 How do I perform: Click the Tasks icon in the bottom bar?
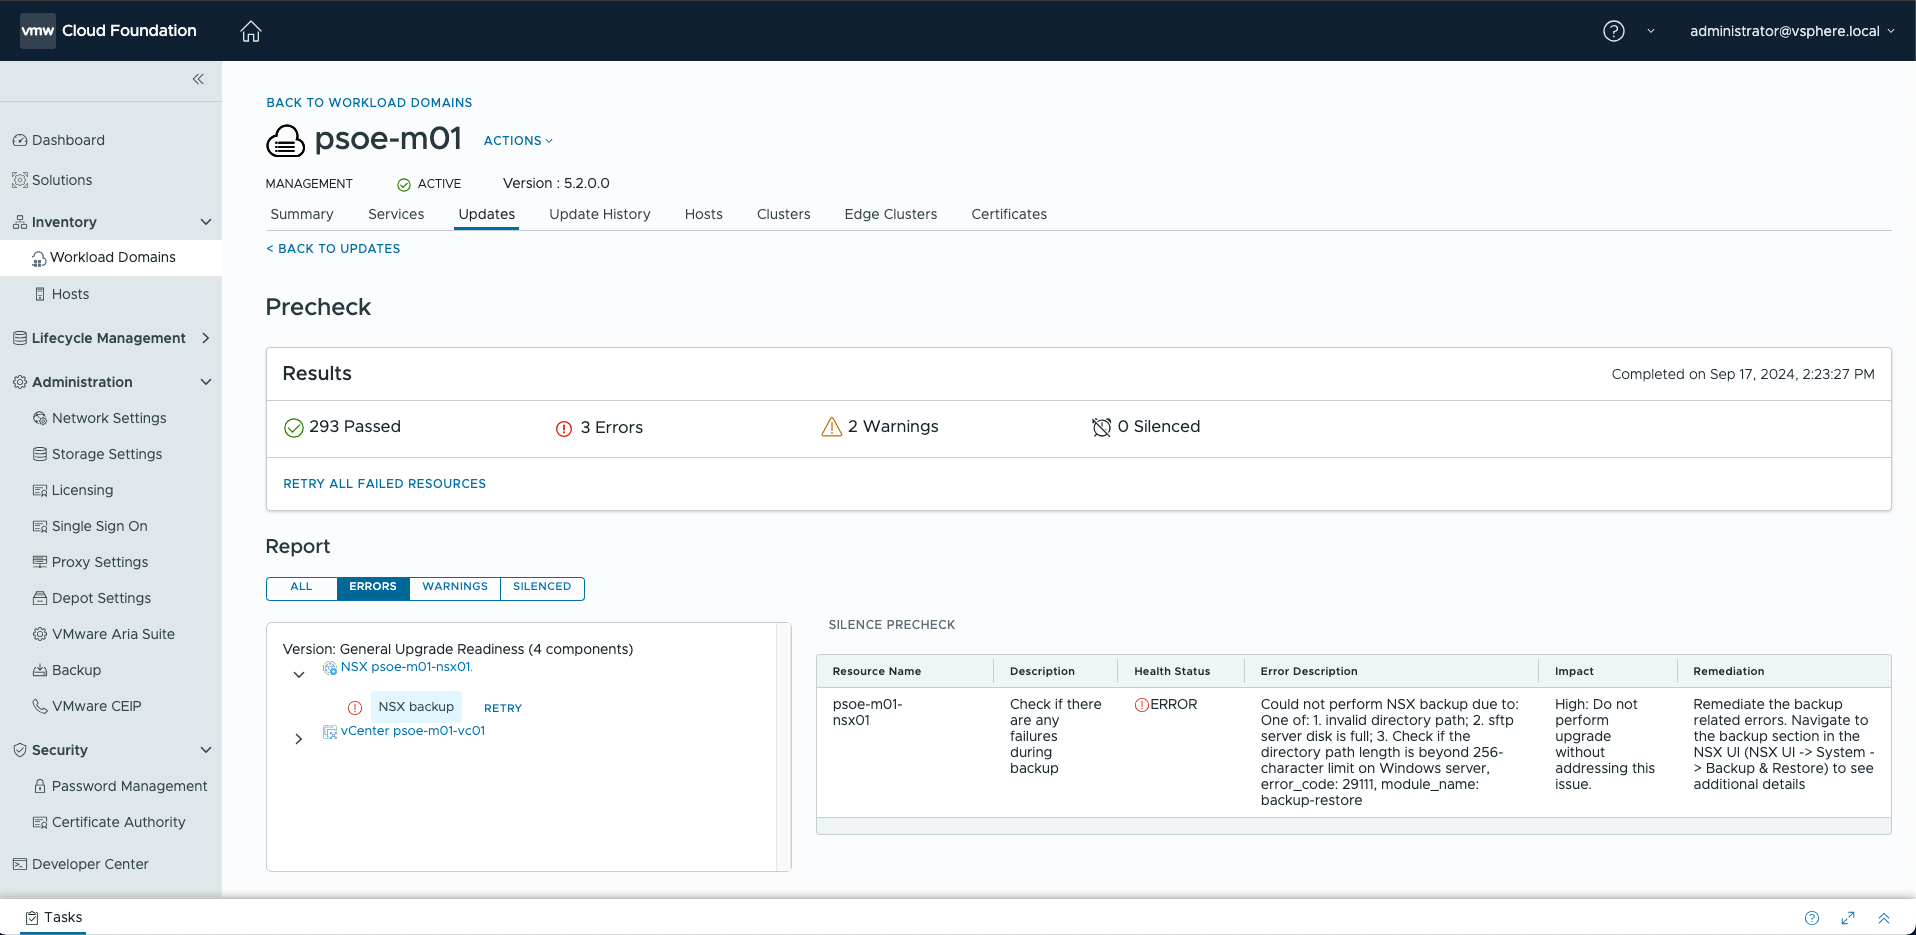coord(33,917)
